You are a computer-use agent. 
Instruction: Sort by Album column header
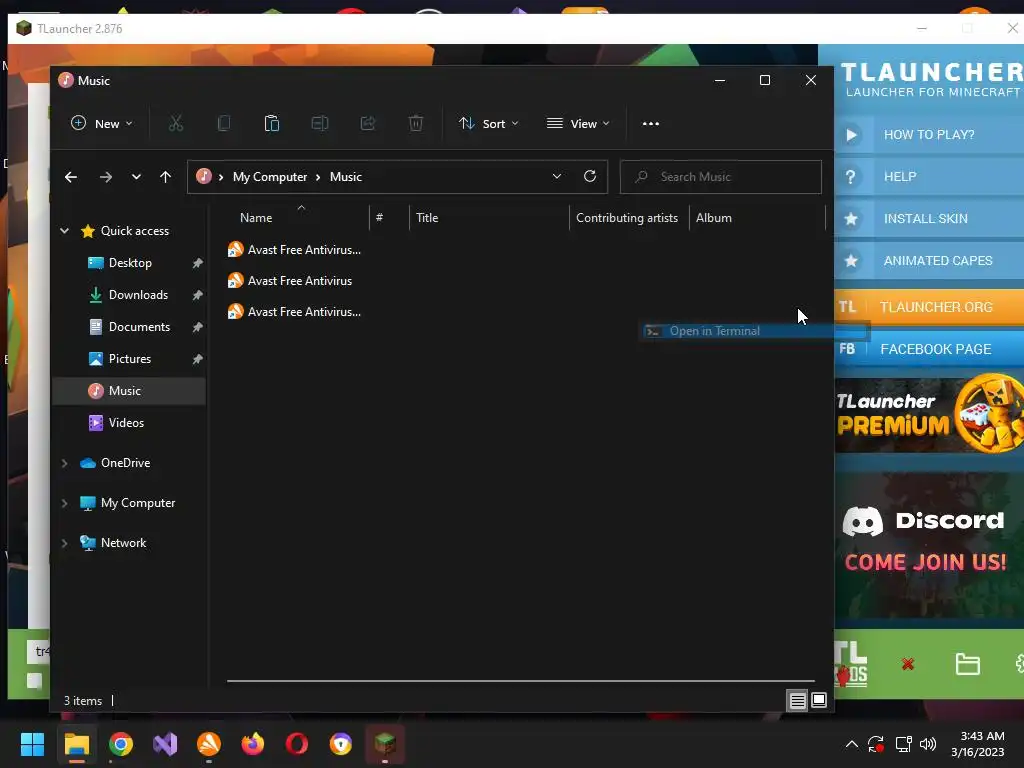click(x=714, y=218)
